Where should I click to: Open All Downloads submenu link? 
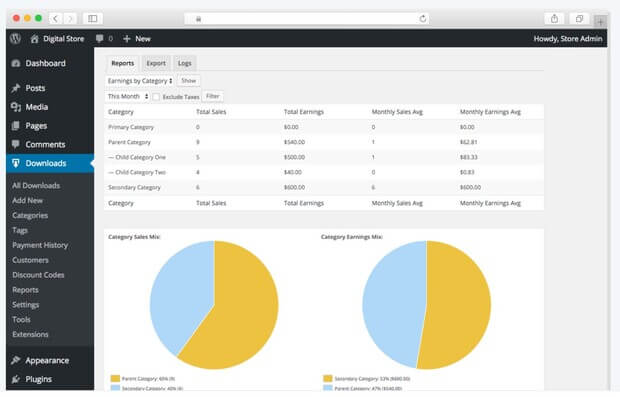36,185
